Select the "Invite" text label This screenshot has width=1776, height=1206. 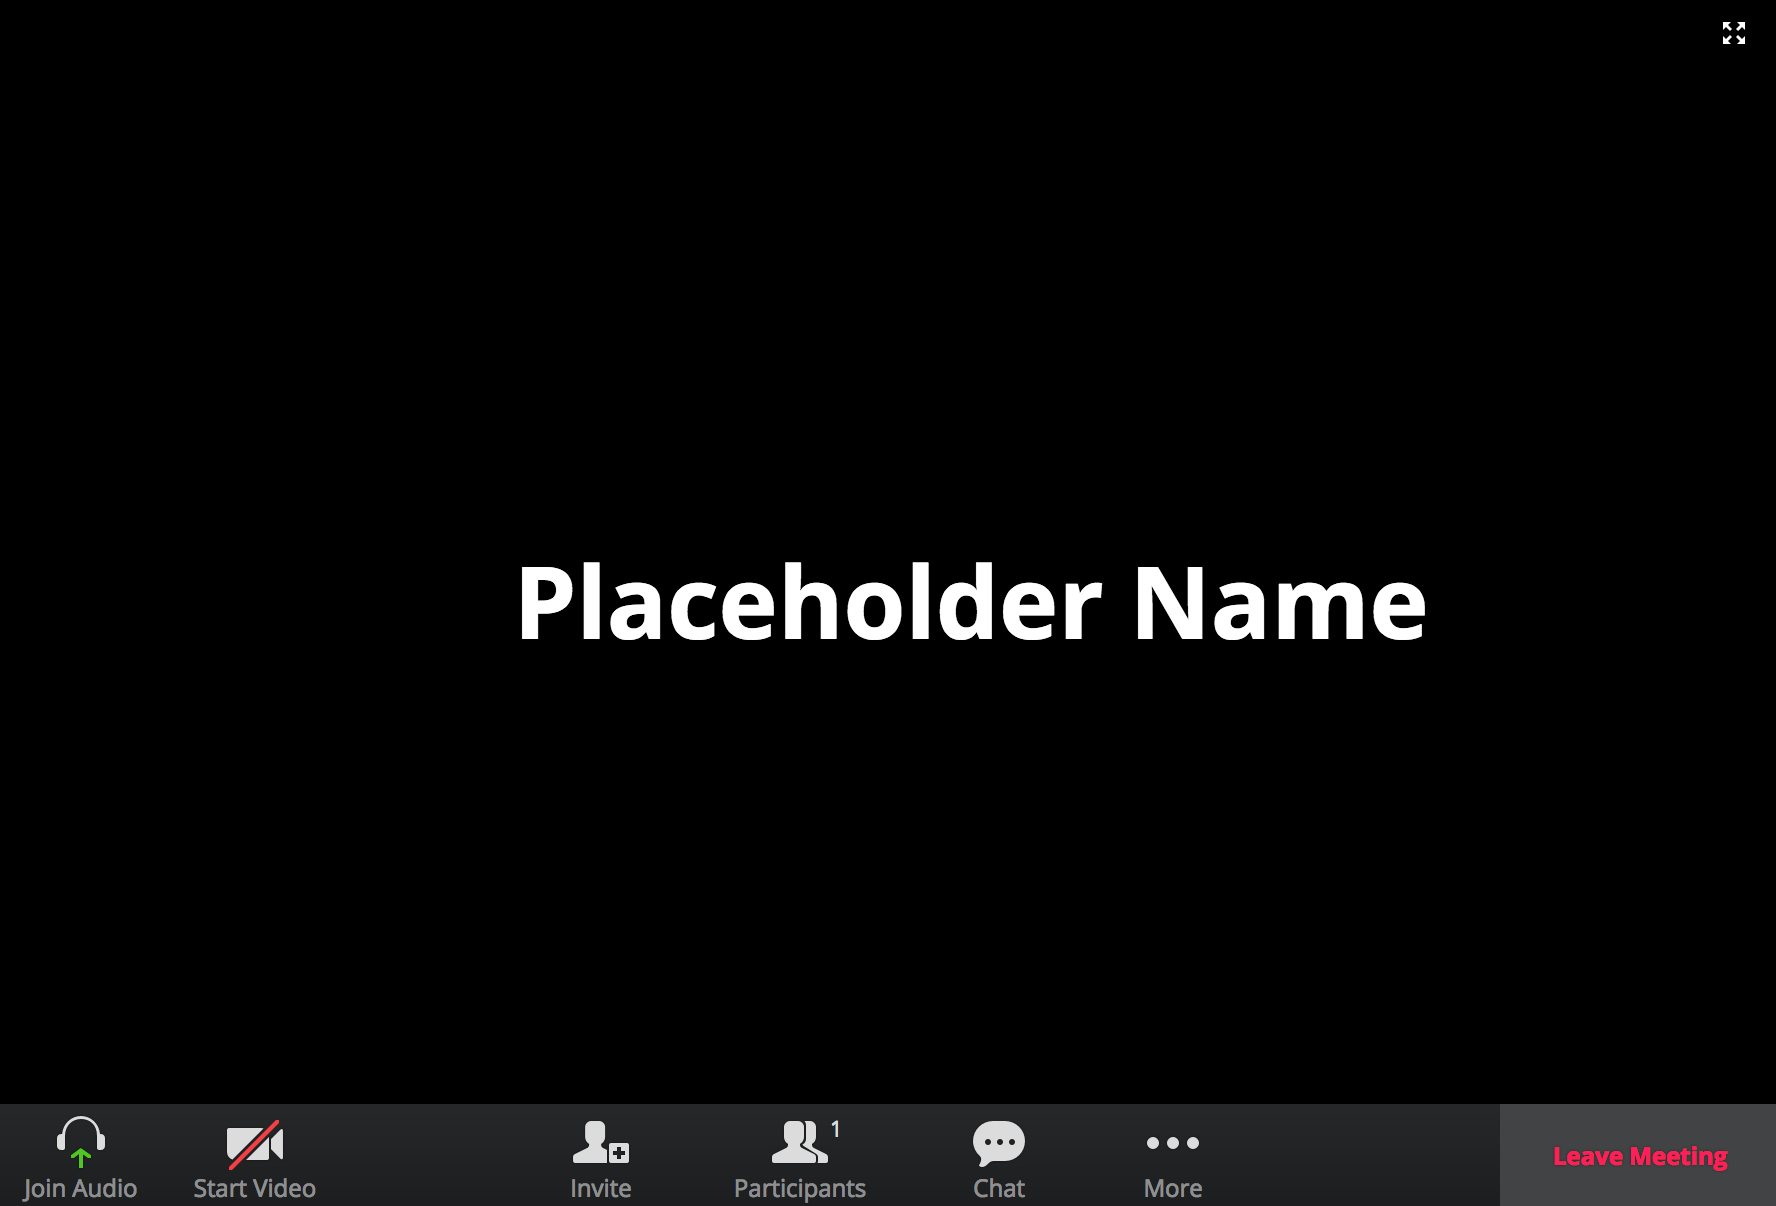600,1188
